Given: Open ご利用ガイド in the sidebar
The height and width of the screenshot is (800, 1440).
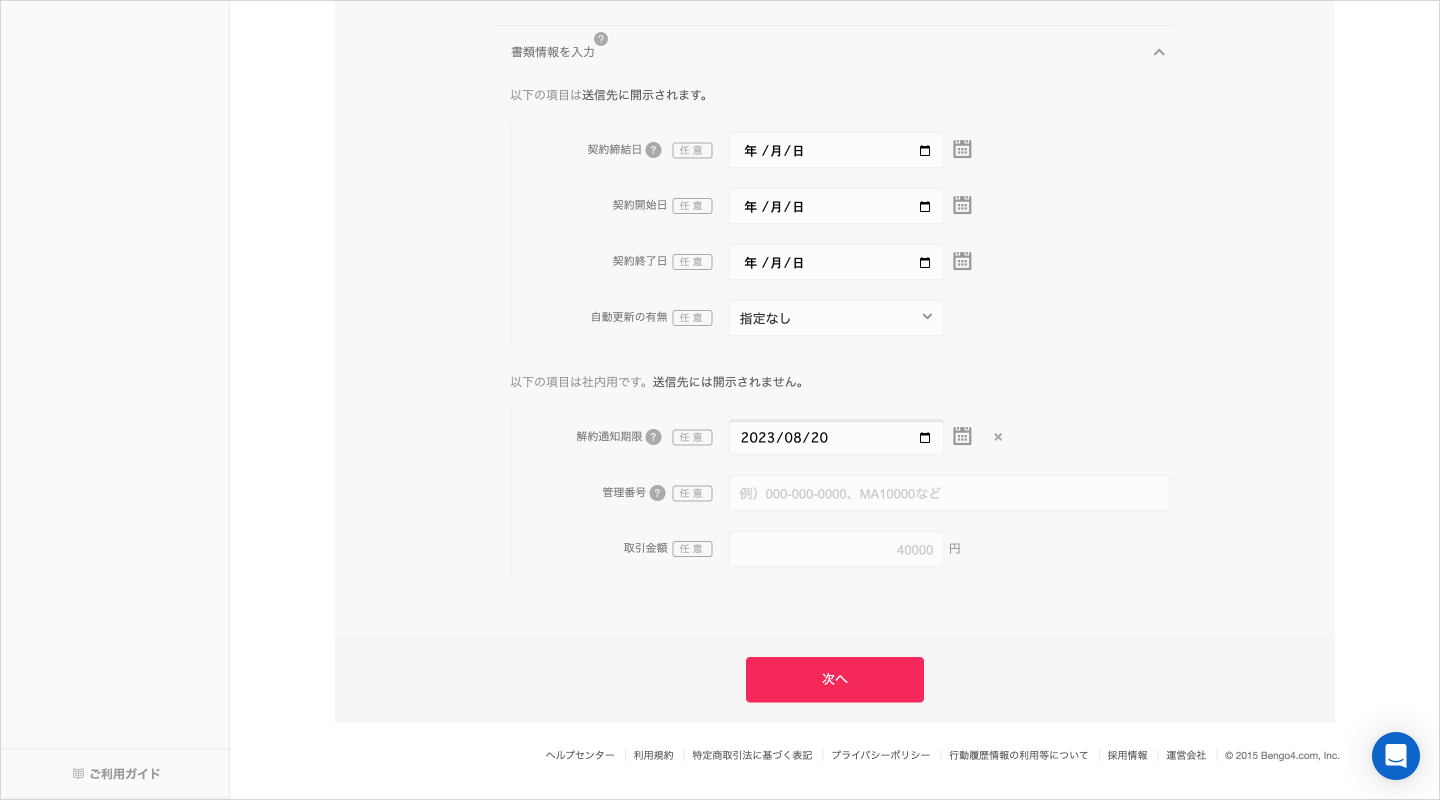Looking at the screenshot, I should coord(116,774).
